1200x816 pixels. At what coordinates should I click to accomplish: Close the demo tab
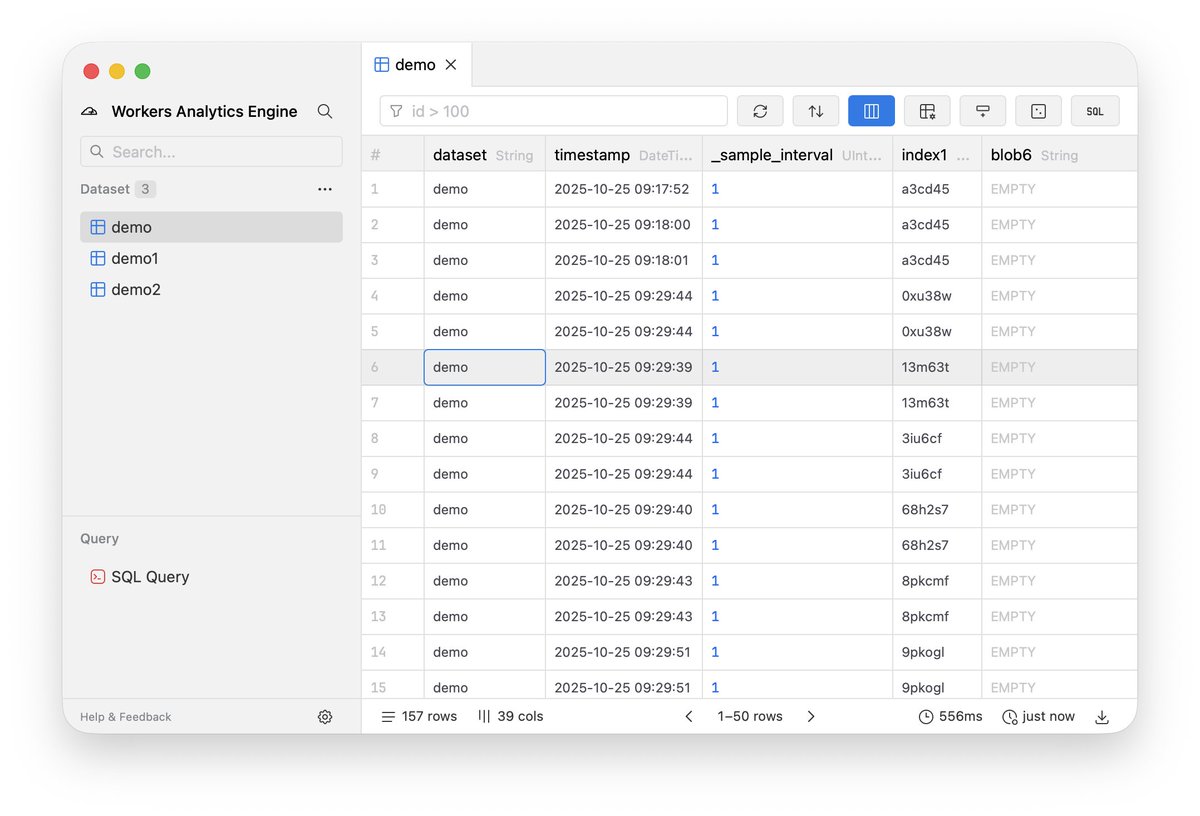click(x=451, y=65)
